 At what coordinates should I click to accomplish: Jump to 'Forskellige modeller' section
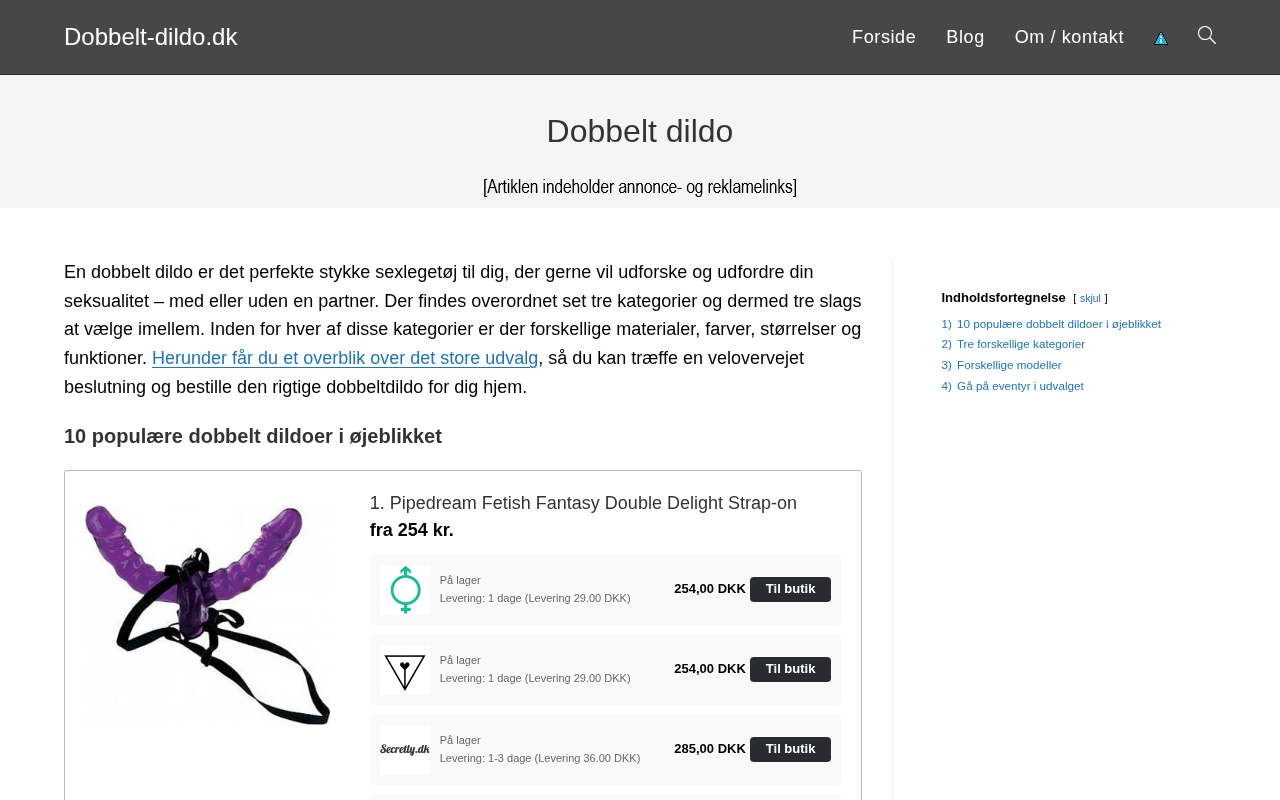point(1009,365)
